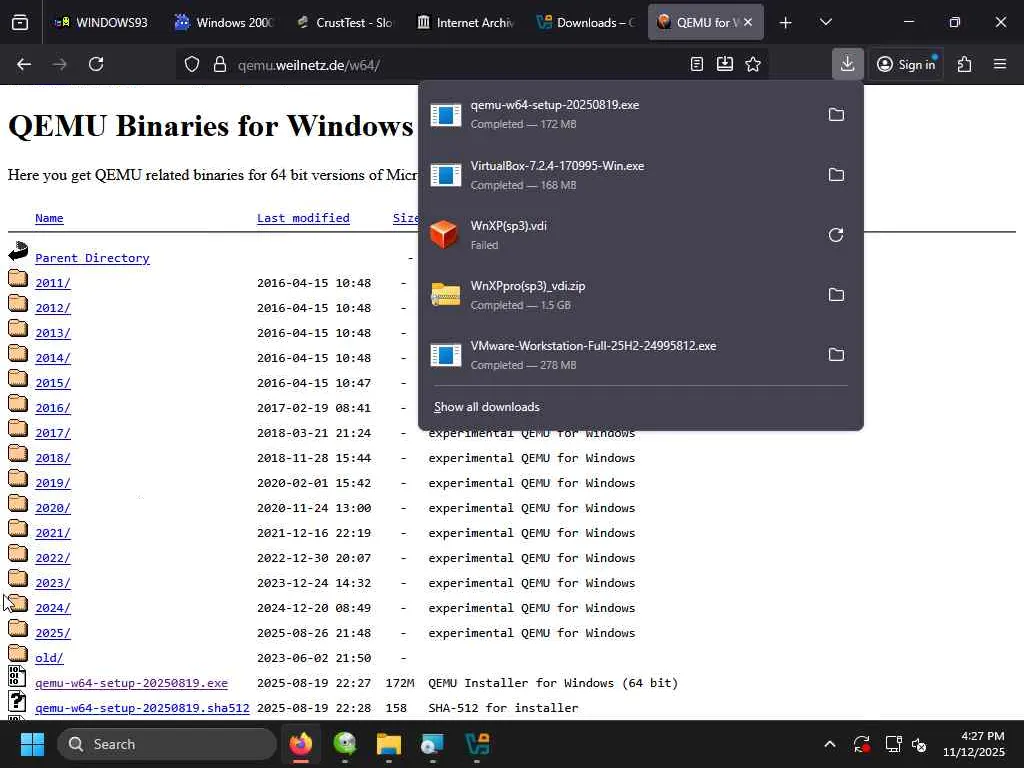Click the Save to Pocket icon

pyautogui.click(x=725, y=64)
